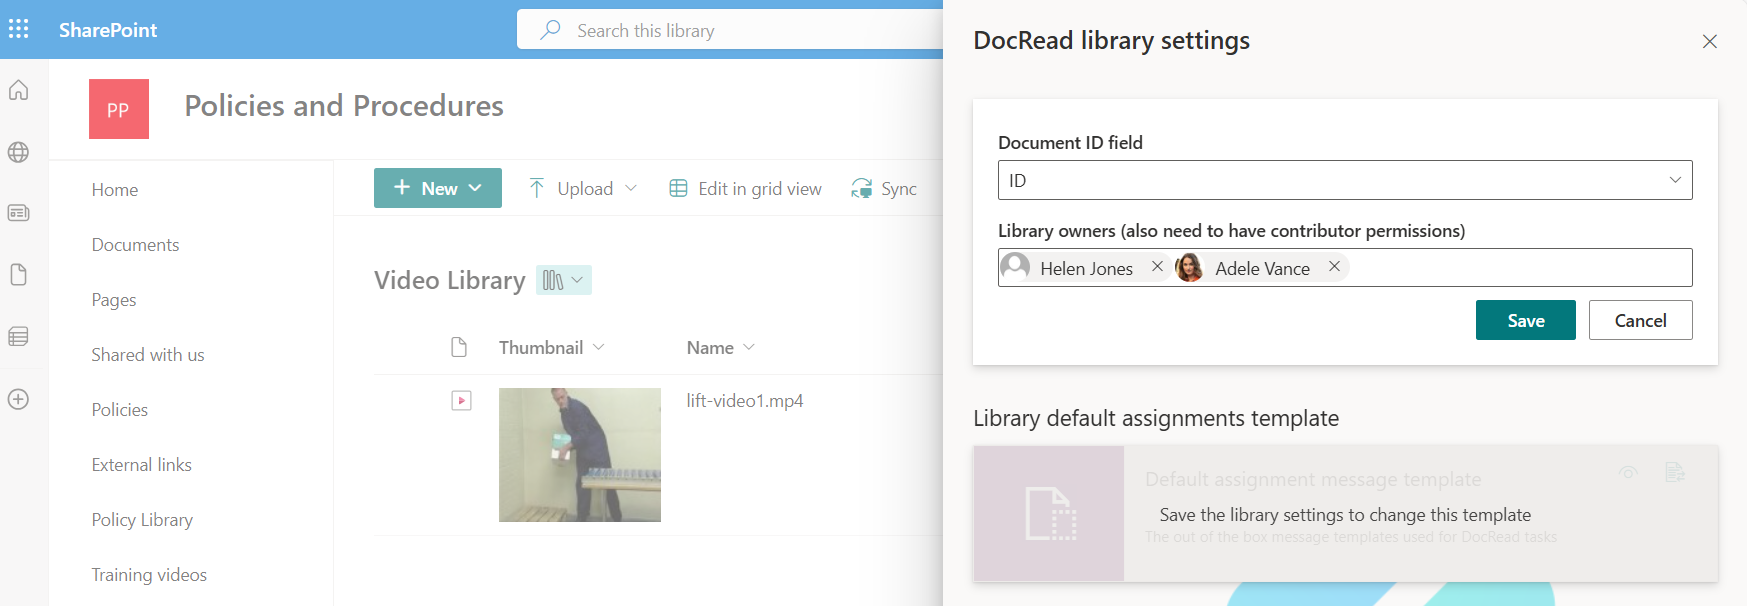Open External links in navigation

tap(141, 465)
